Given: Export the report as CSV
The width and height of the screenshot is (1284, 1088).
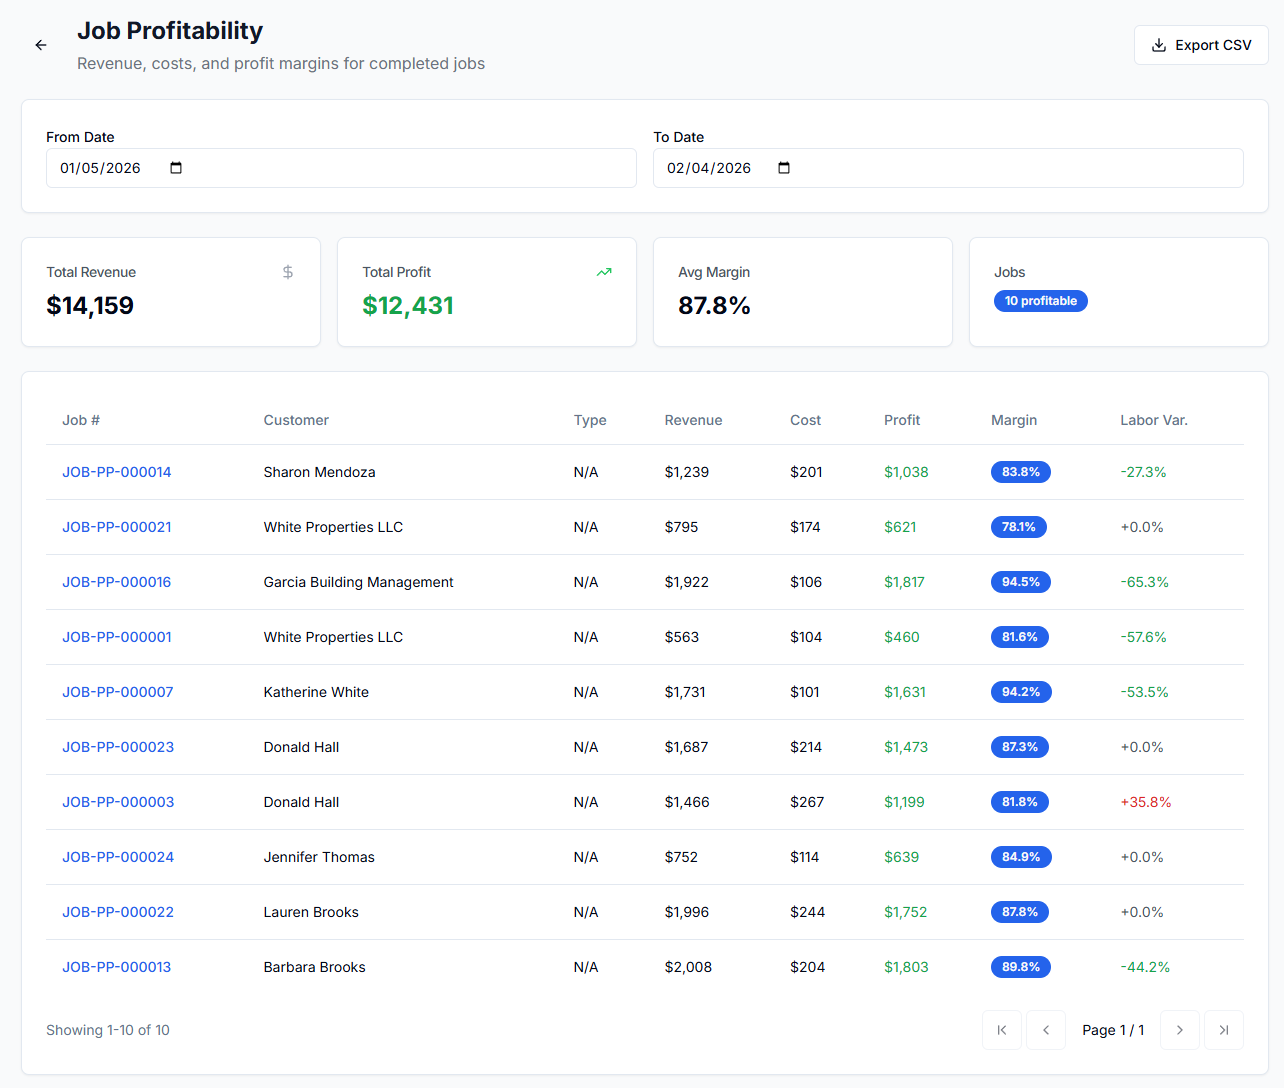Looking at the screenshot, I should tap(1201, 45).
